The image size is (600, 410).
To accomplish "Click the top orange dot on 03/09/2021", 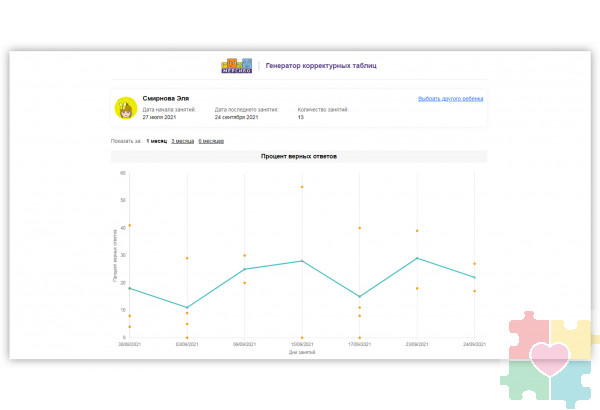I will (187, 258).
